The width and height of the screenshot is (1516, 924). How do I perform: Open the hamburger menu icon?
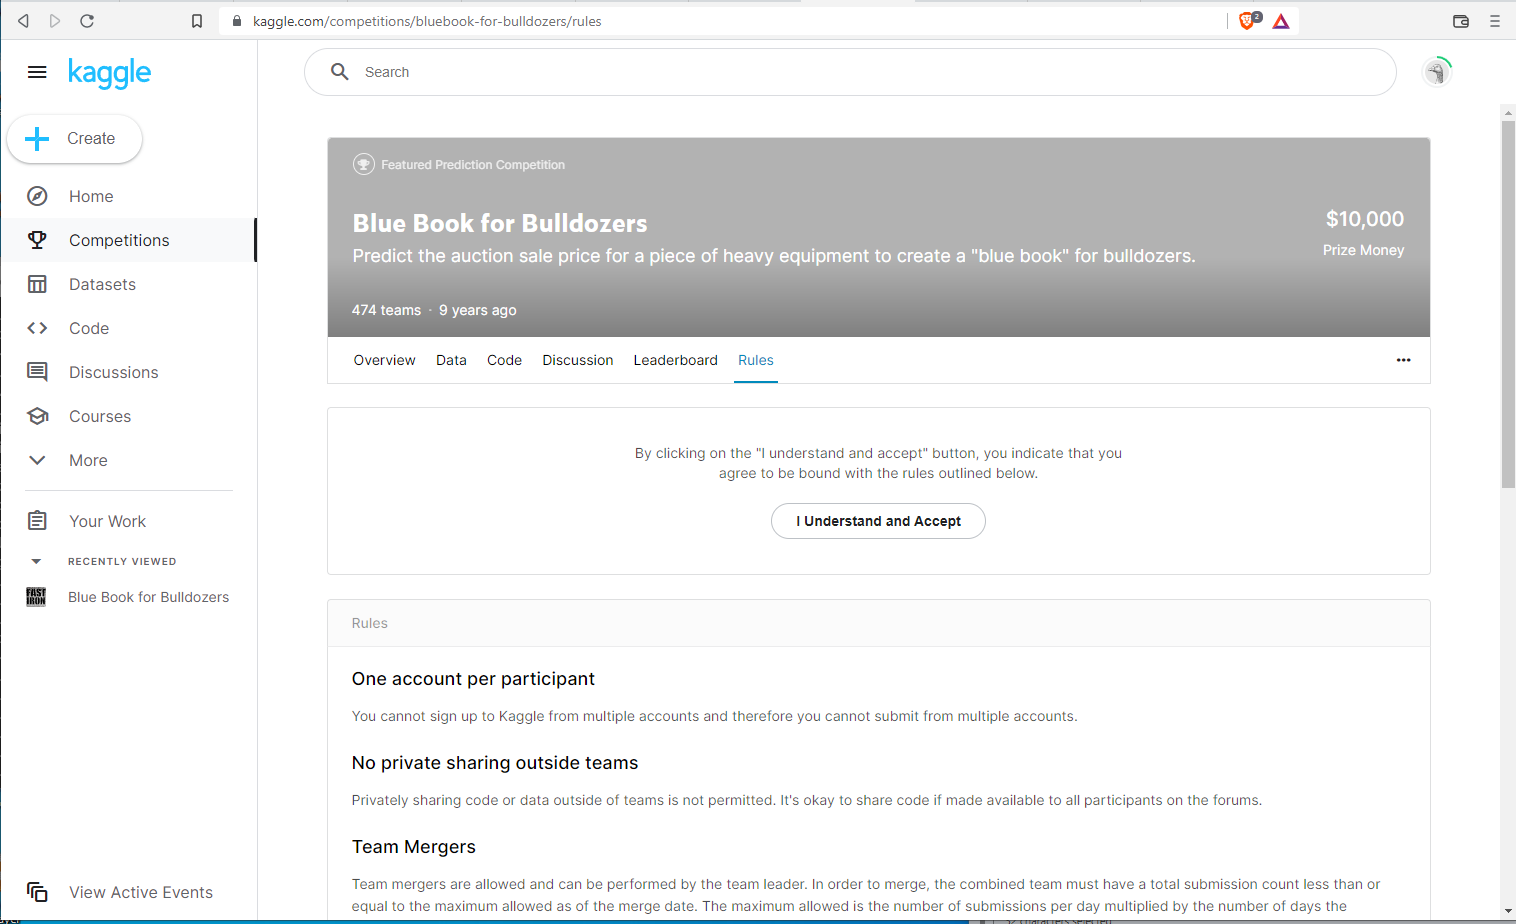[x=37, y=72]
